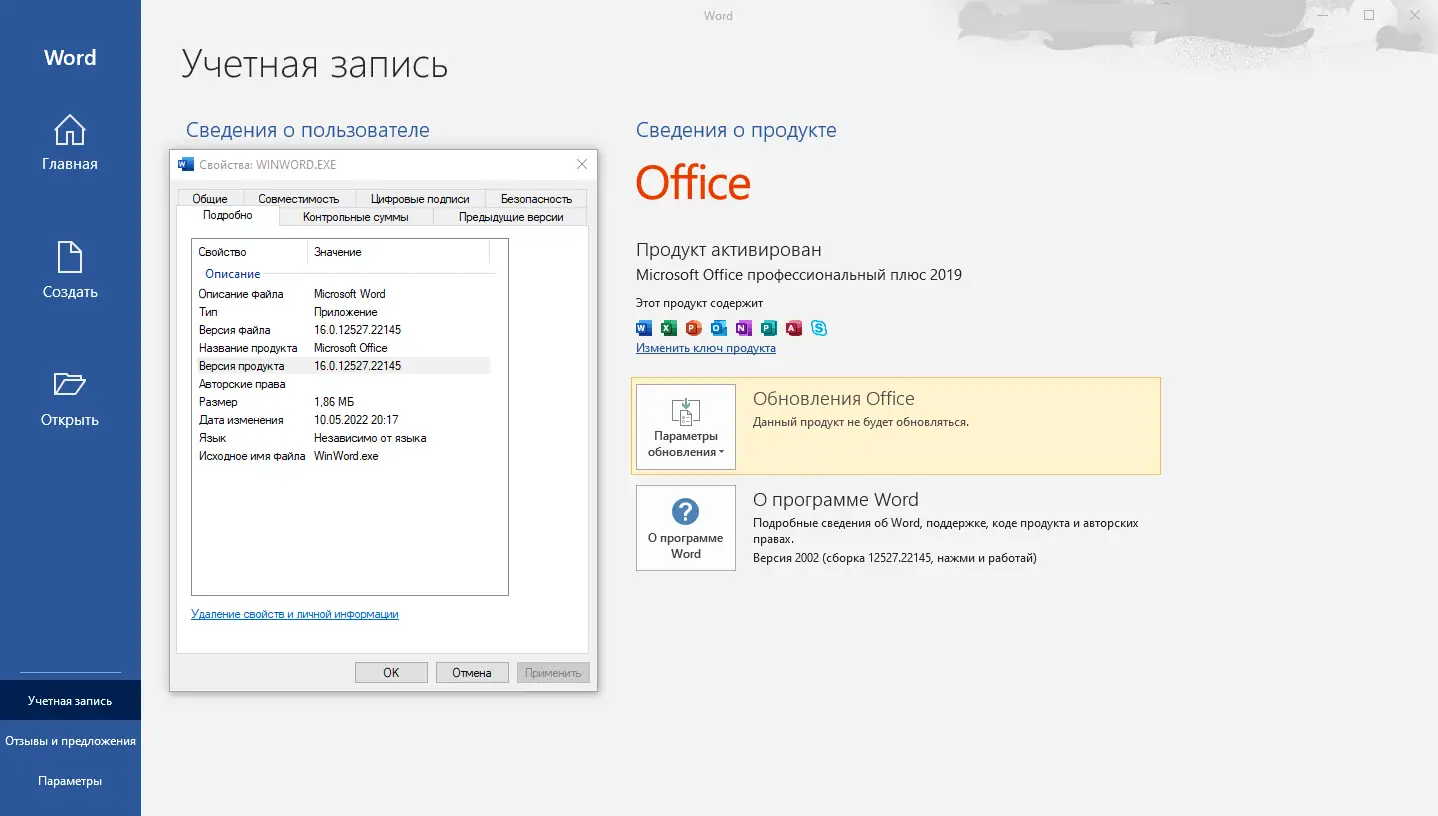The image size is (1438, 816).
Task: Select the PowerPoint icon in product row
Action: [693, 328]
